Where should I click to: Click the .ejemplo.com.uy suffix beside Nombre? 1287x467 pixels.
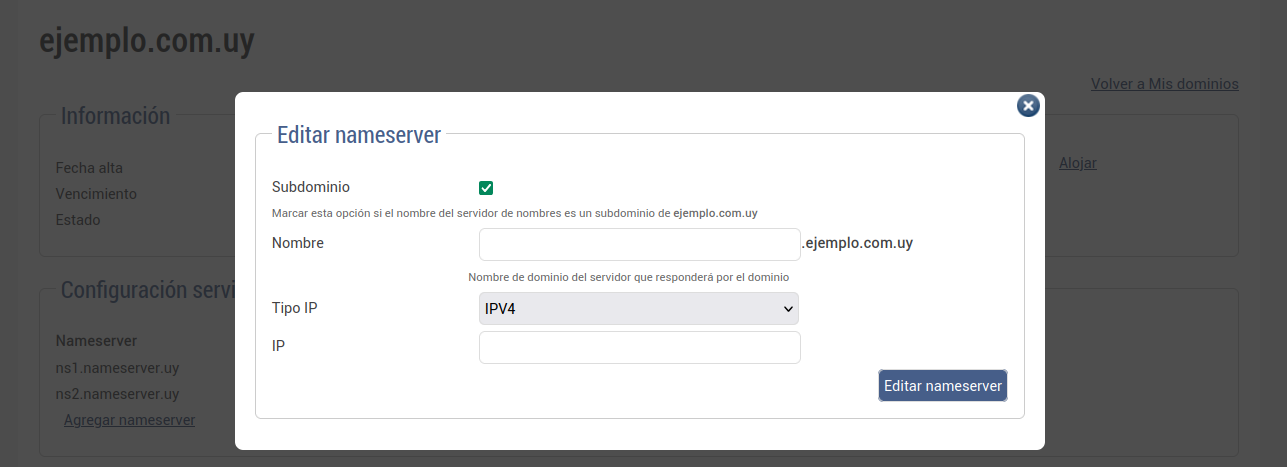point(857,243)
